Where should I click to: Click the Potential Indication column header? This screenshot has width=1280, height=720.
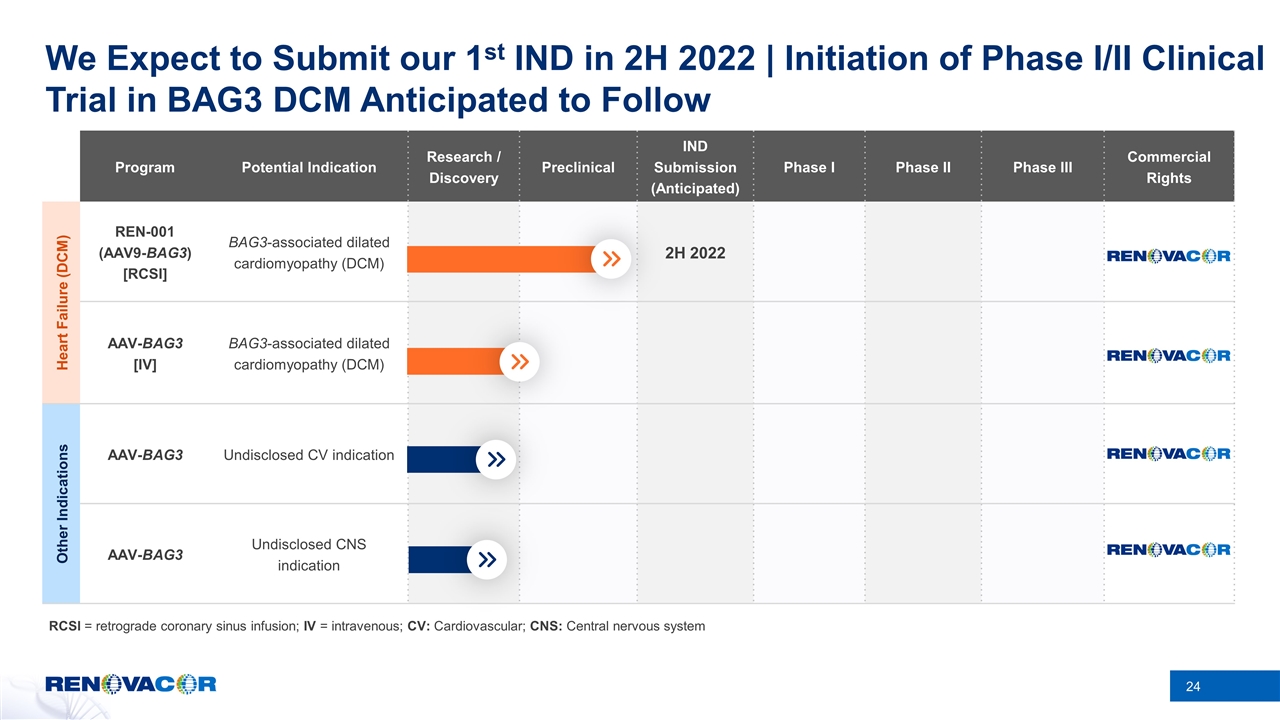309,167
